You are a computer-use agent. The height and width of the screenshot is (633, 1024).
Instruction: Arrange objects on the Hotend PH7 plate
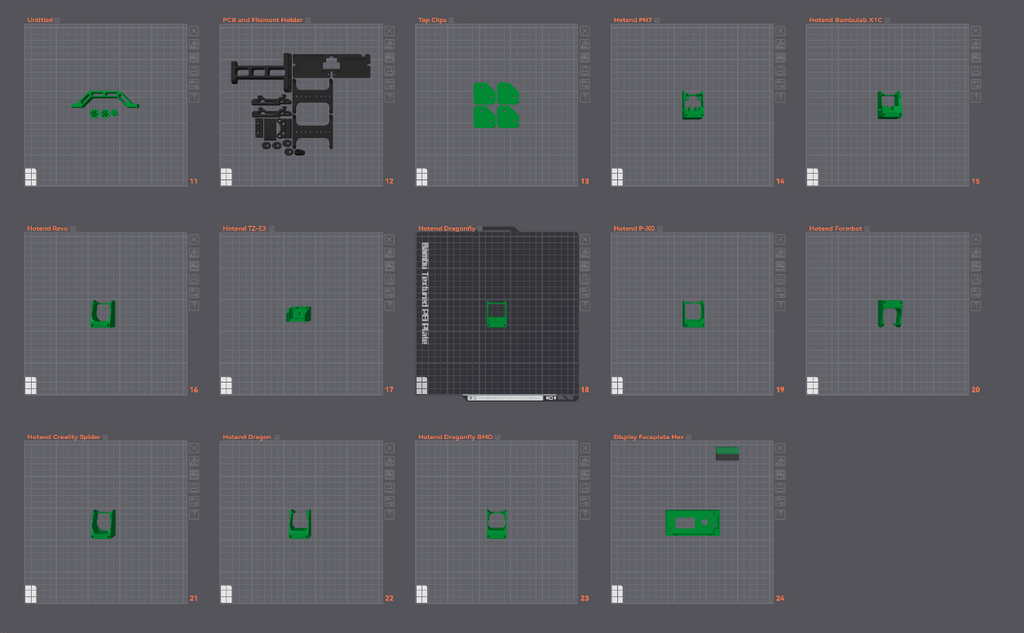[x=780, y=57]
